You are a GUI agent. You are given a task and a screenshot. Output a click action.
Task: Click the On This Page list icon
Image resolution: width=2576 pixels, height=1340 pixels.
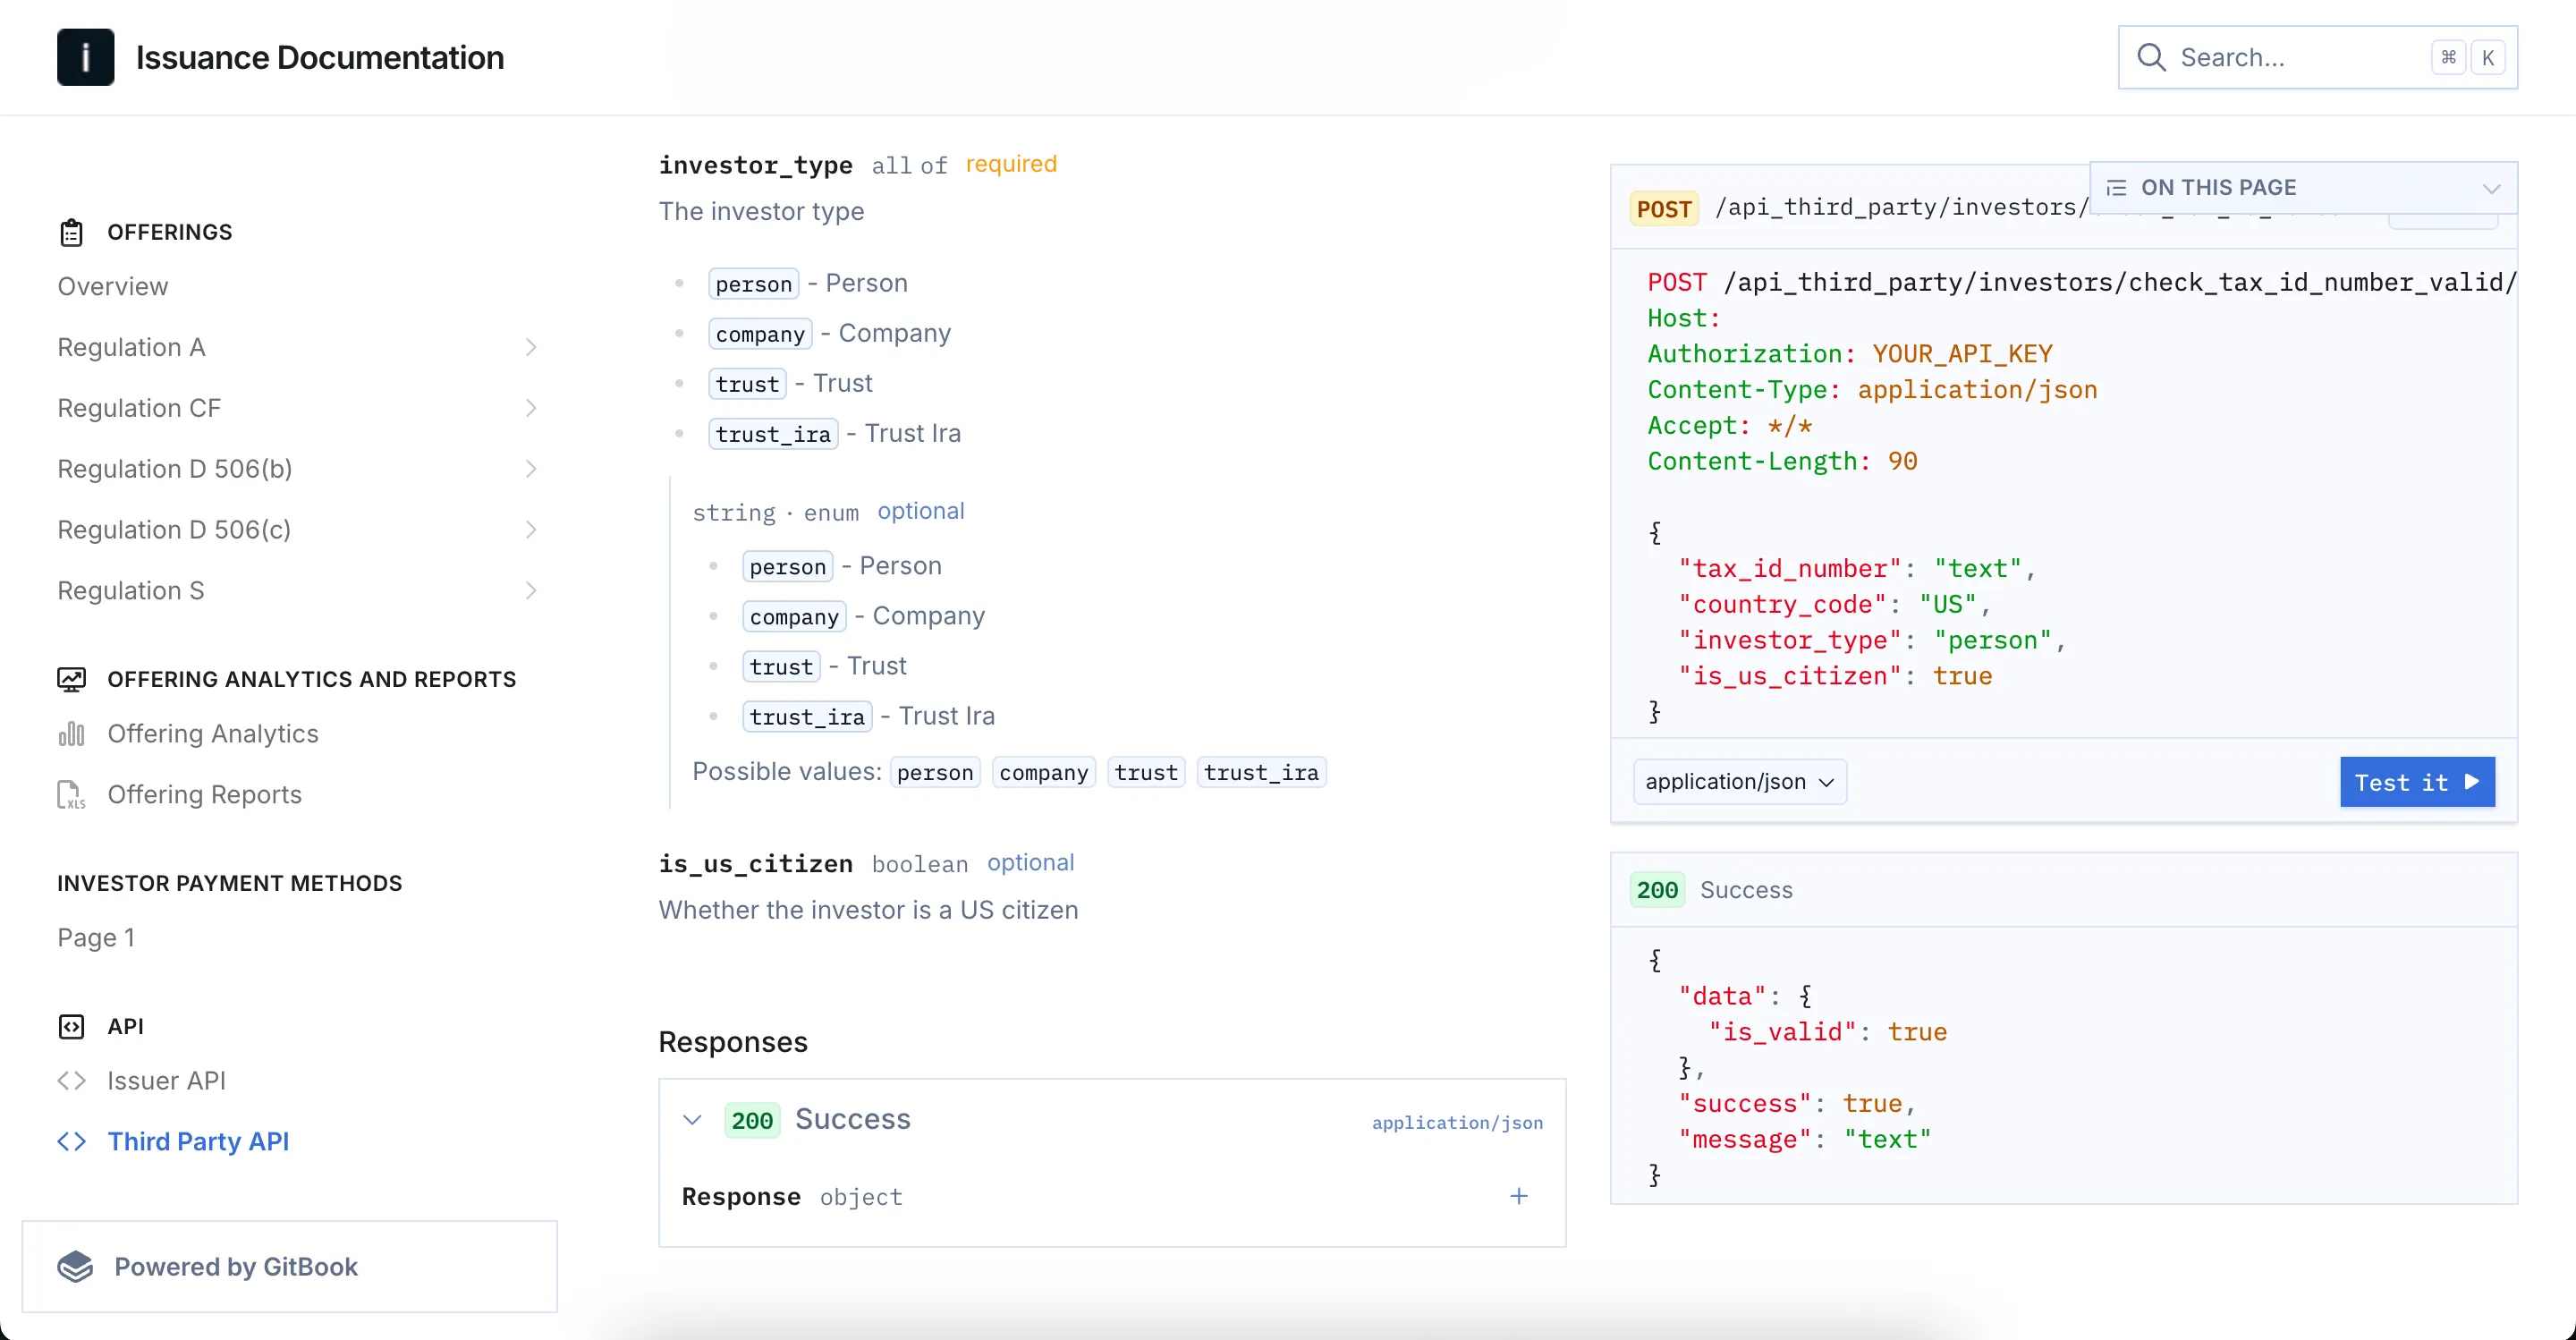(2116, 188)
